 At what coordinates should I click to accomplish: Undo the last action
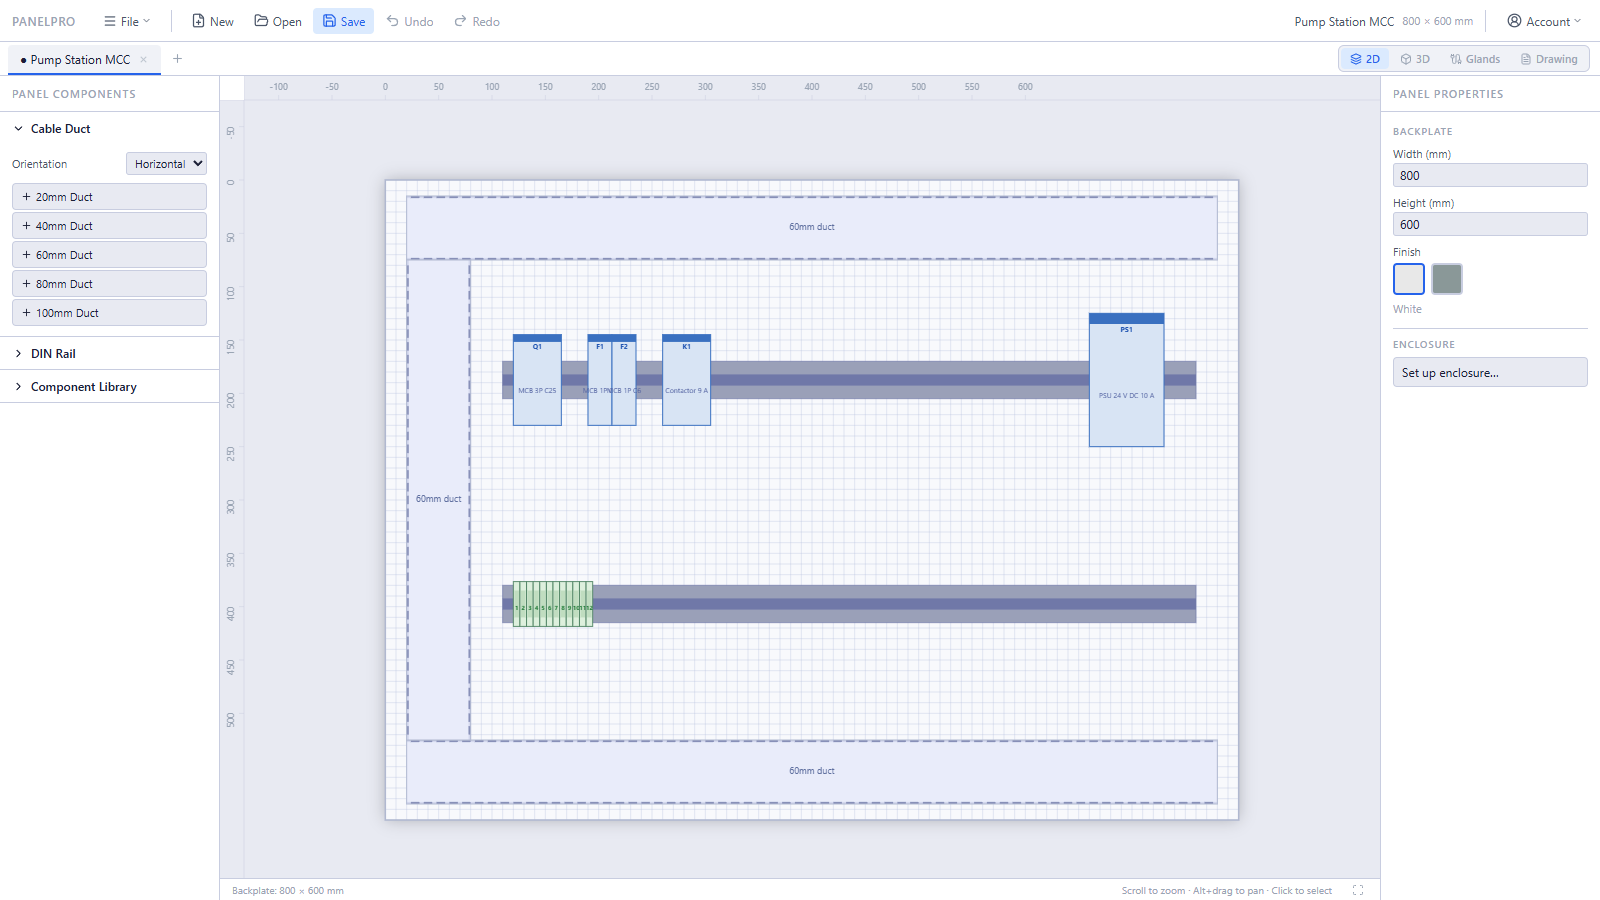410,21
